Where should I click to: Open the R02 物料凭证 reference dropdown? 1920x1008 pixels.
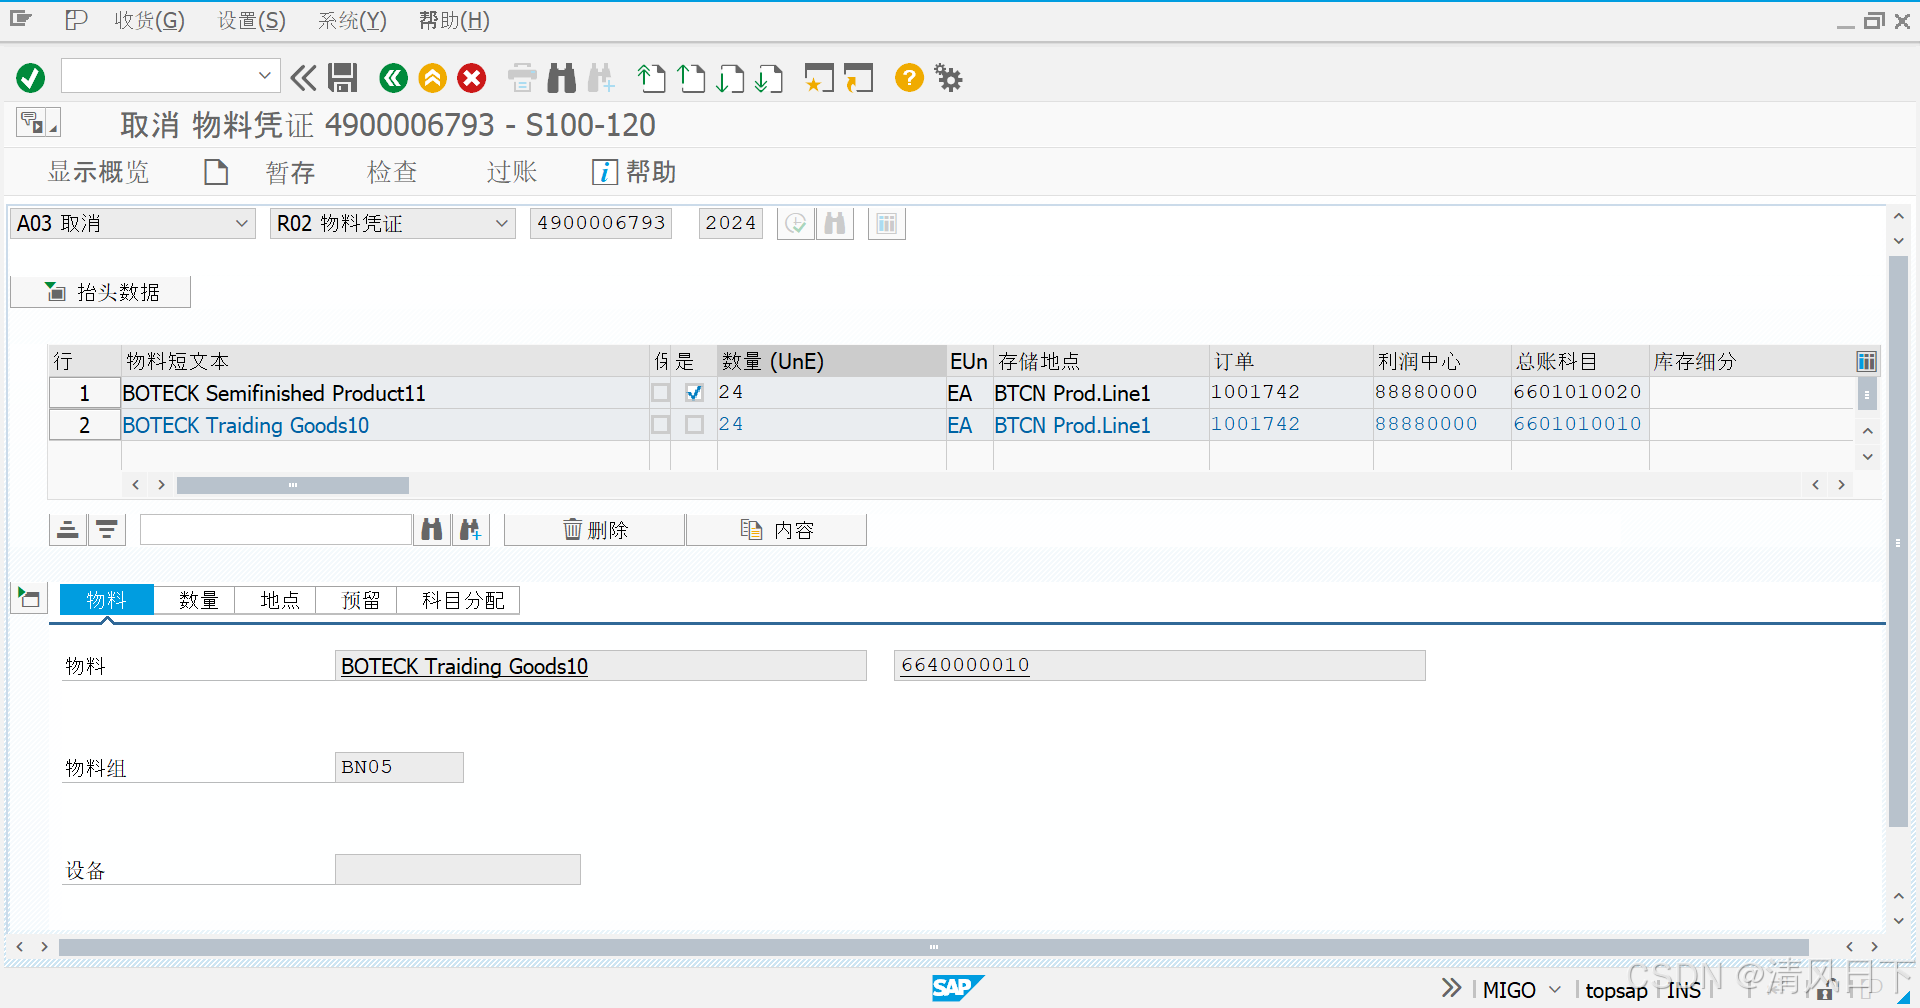pos(501,223)
